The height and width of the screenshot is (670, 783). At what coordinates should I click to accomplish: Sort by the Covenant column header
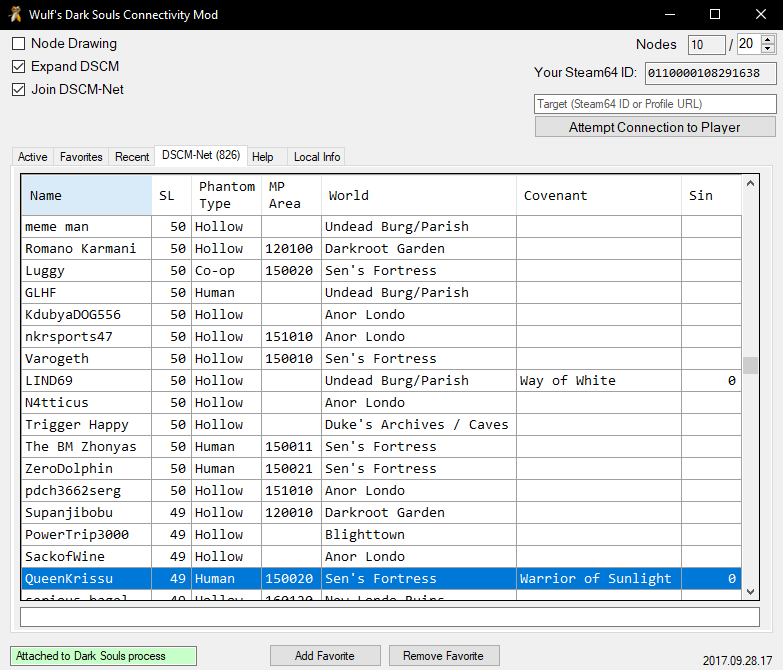click(x=599, y=195)
